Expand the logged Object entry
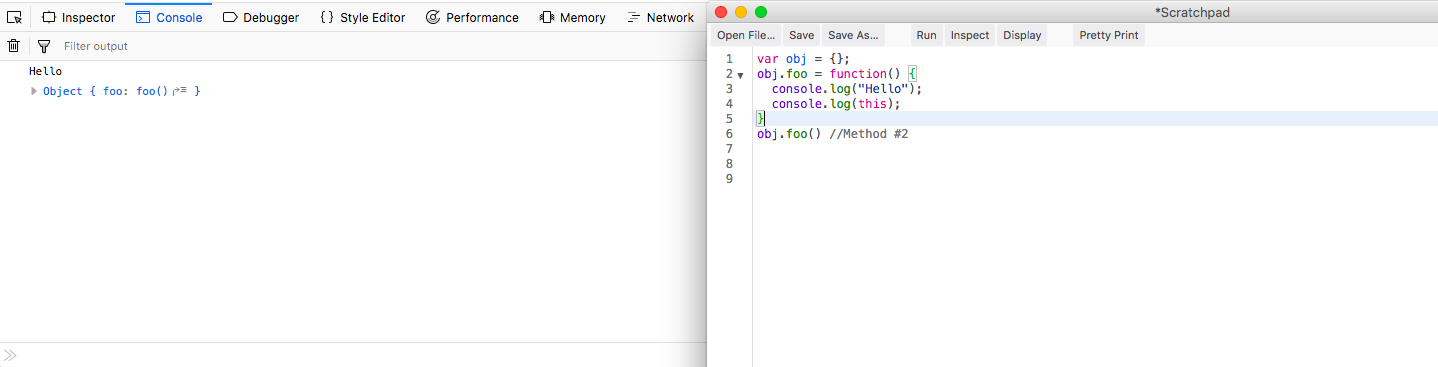The height and width of the screenshot is (367, 1438). coord(34,91)
